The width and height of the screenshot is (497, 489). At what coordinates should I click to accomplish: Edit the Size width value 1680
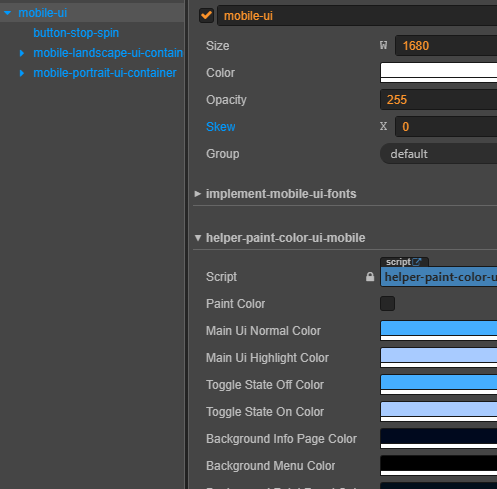(x=446, y=46)
